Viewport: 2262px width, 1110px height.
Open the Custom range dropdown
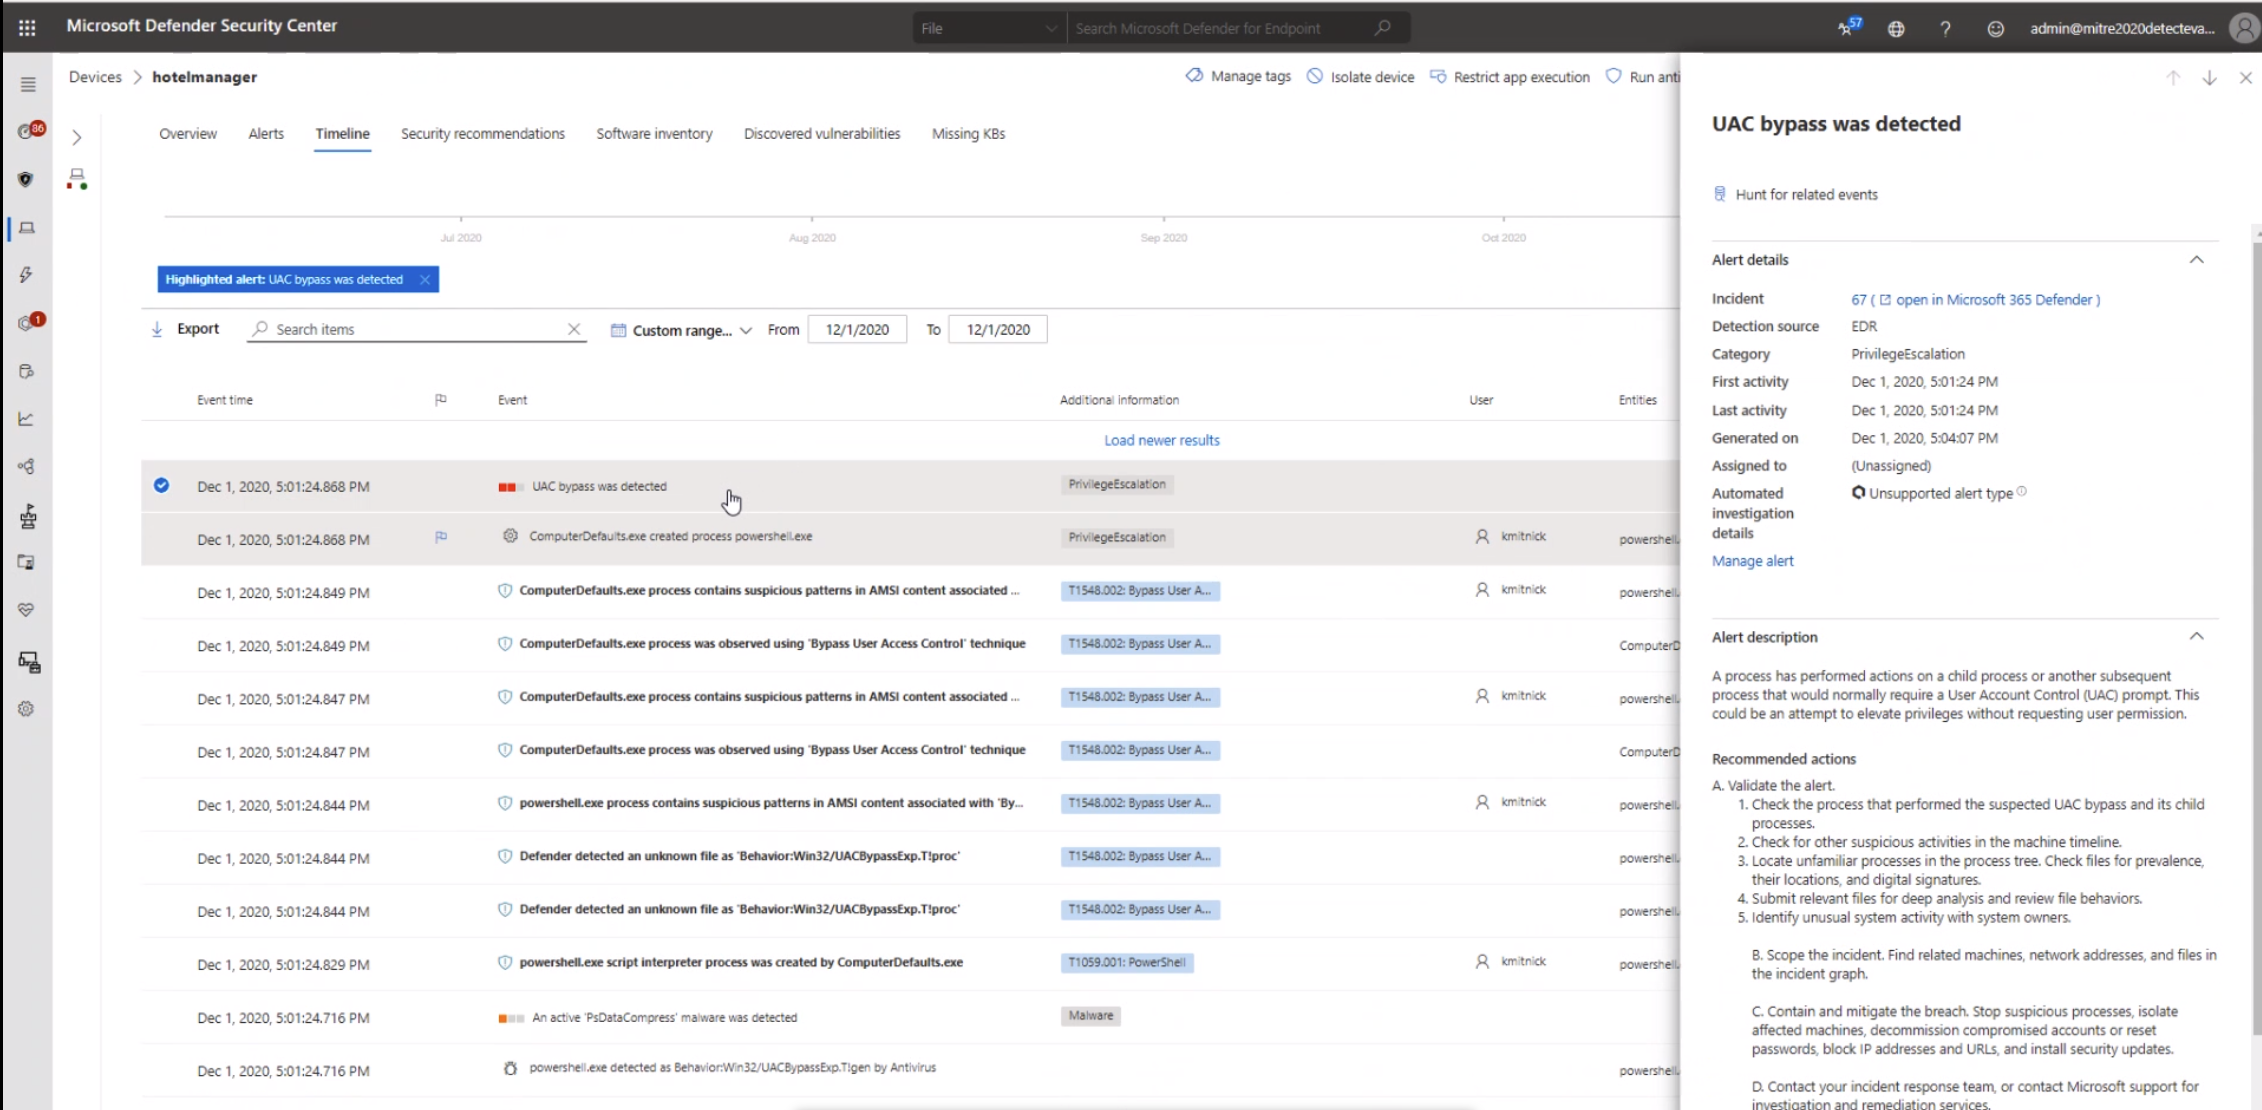pyautogui.click(x=681, y=330)
